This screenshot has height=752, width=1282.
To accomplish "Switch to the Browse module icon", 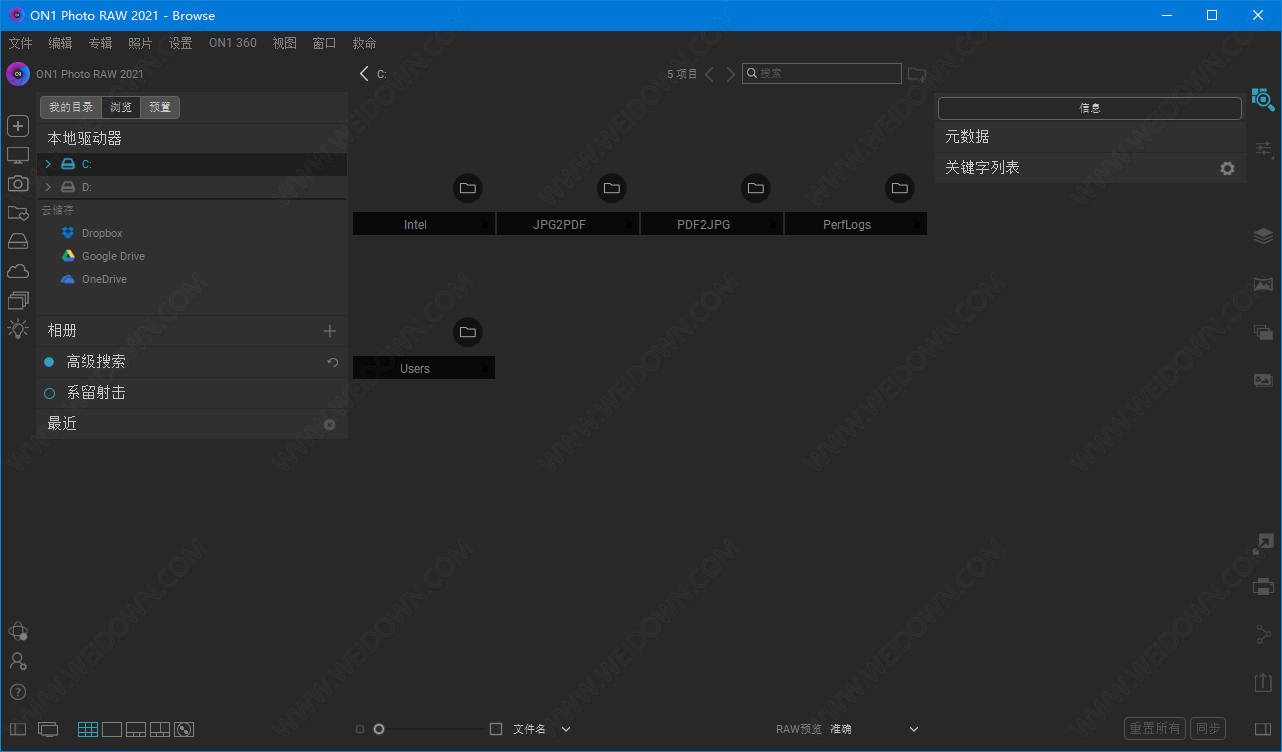I will (1263, 98).
